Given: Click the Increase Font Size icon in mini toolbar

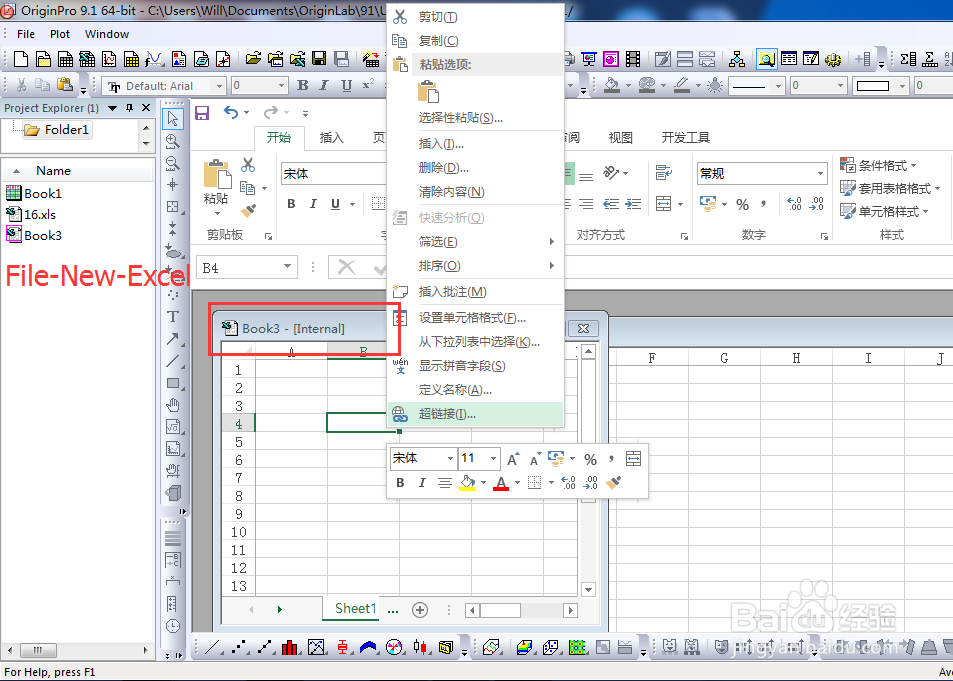Looking at the screenshot, I should point(513,459).
